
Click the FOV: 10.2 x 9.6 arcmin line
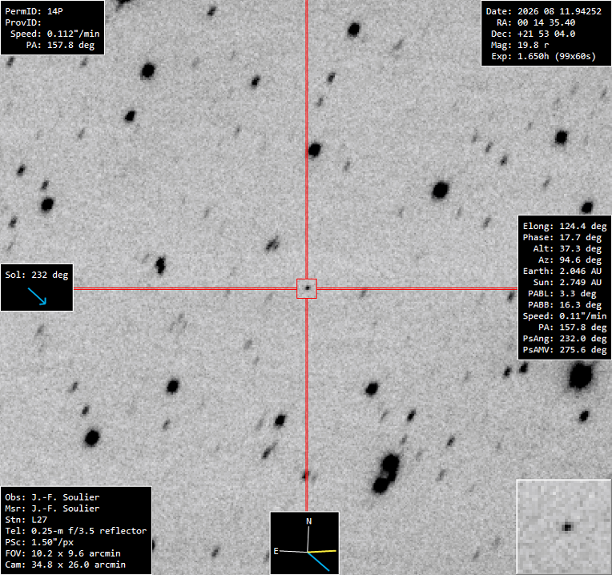coord(63,554)
